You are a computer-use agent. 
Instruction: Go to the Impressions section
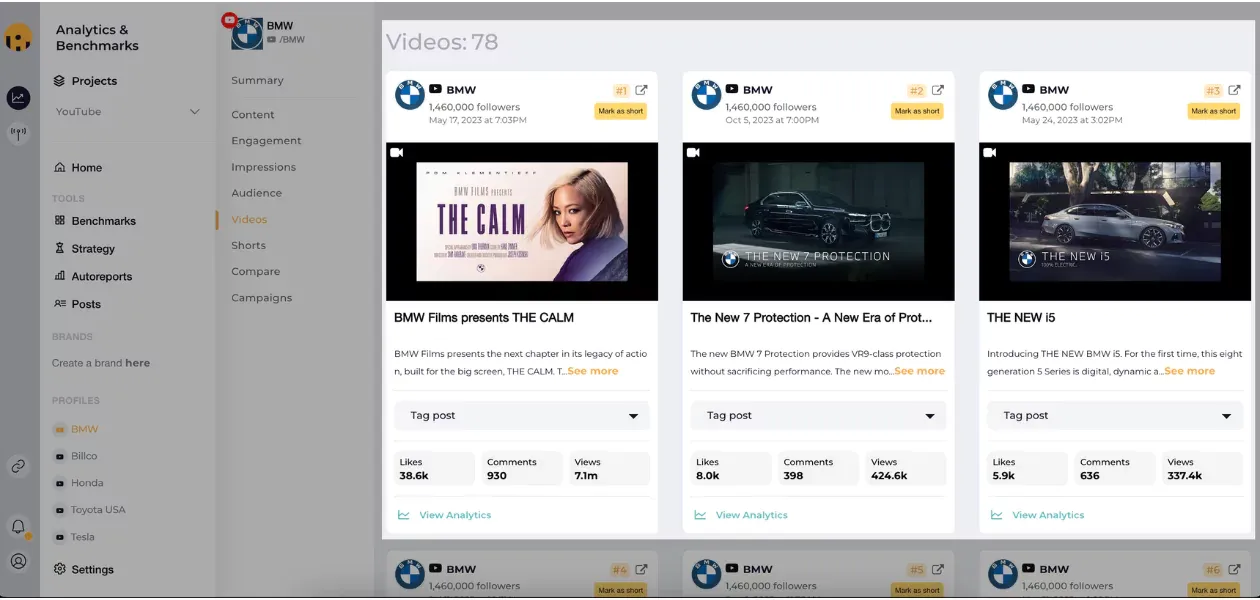pyautogui.click(x=263, y=167)
